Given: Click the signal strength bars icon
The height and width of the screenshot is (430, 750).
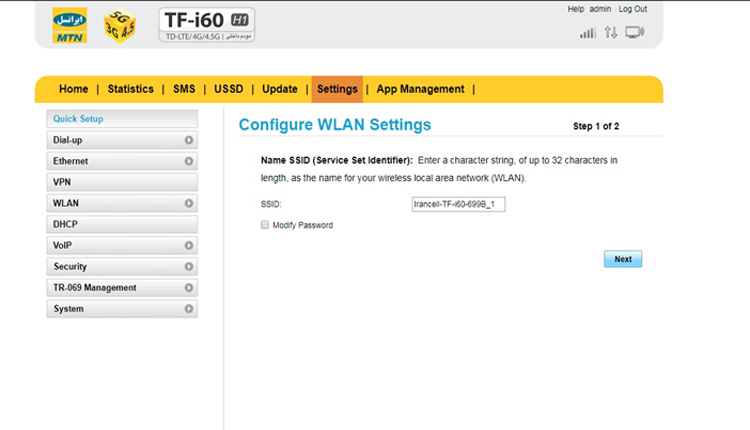Looking at the screenshot, I should (x=588, y=33).
